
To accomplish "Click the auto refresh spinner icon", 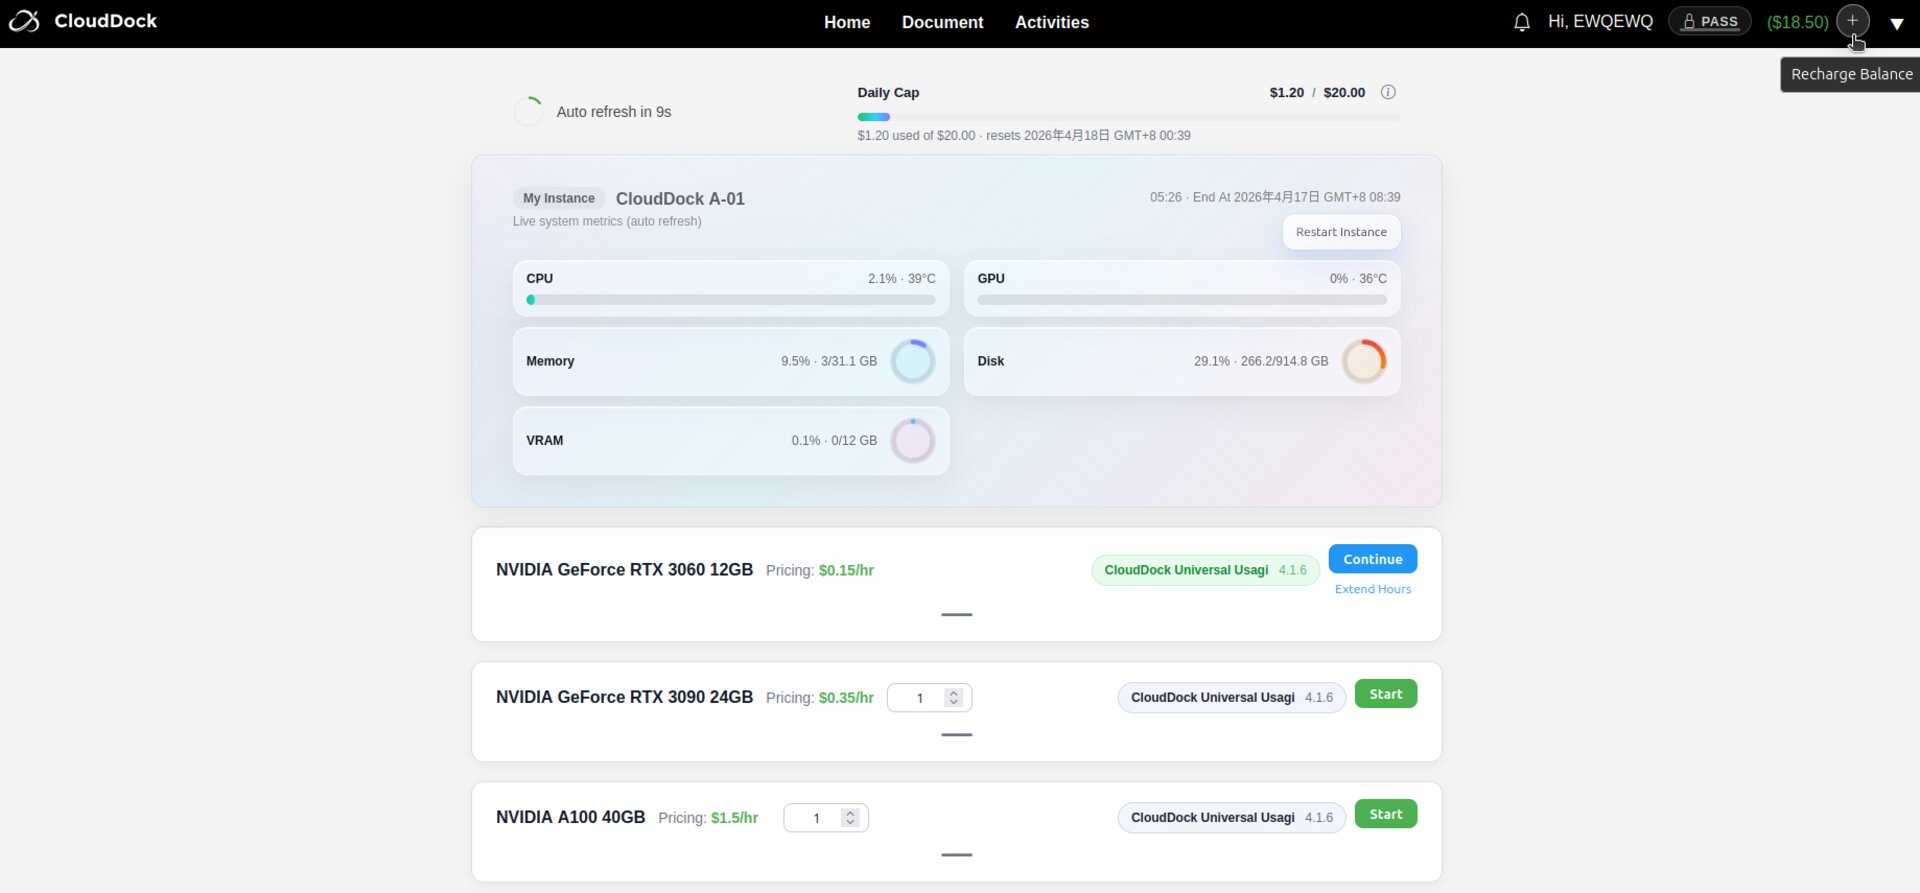I will pyautogui.click(x=528, y=111).
